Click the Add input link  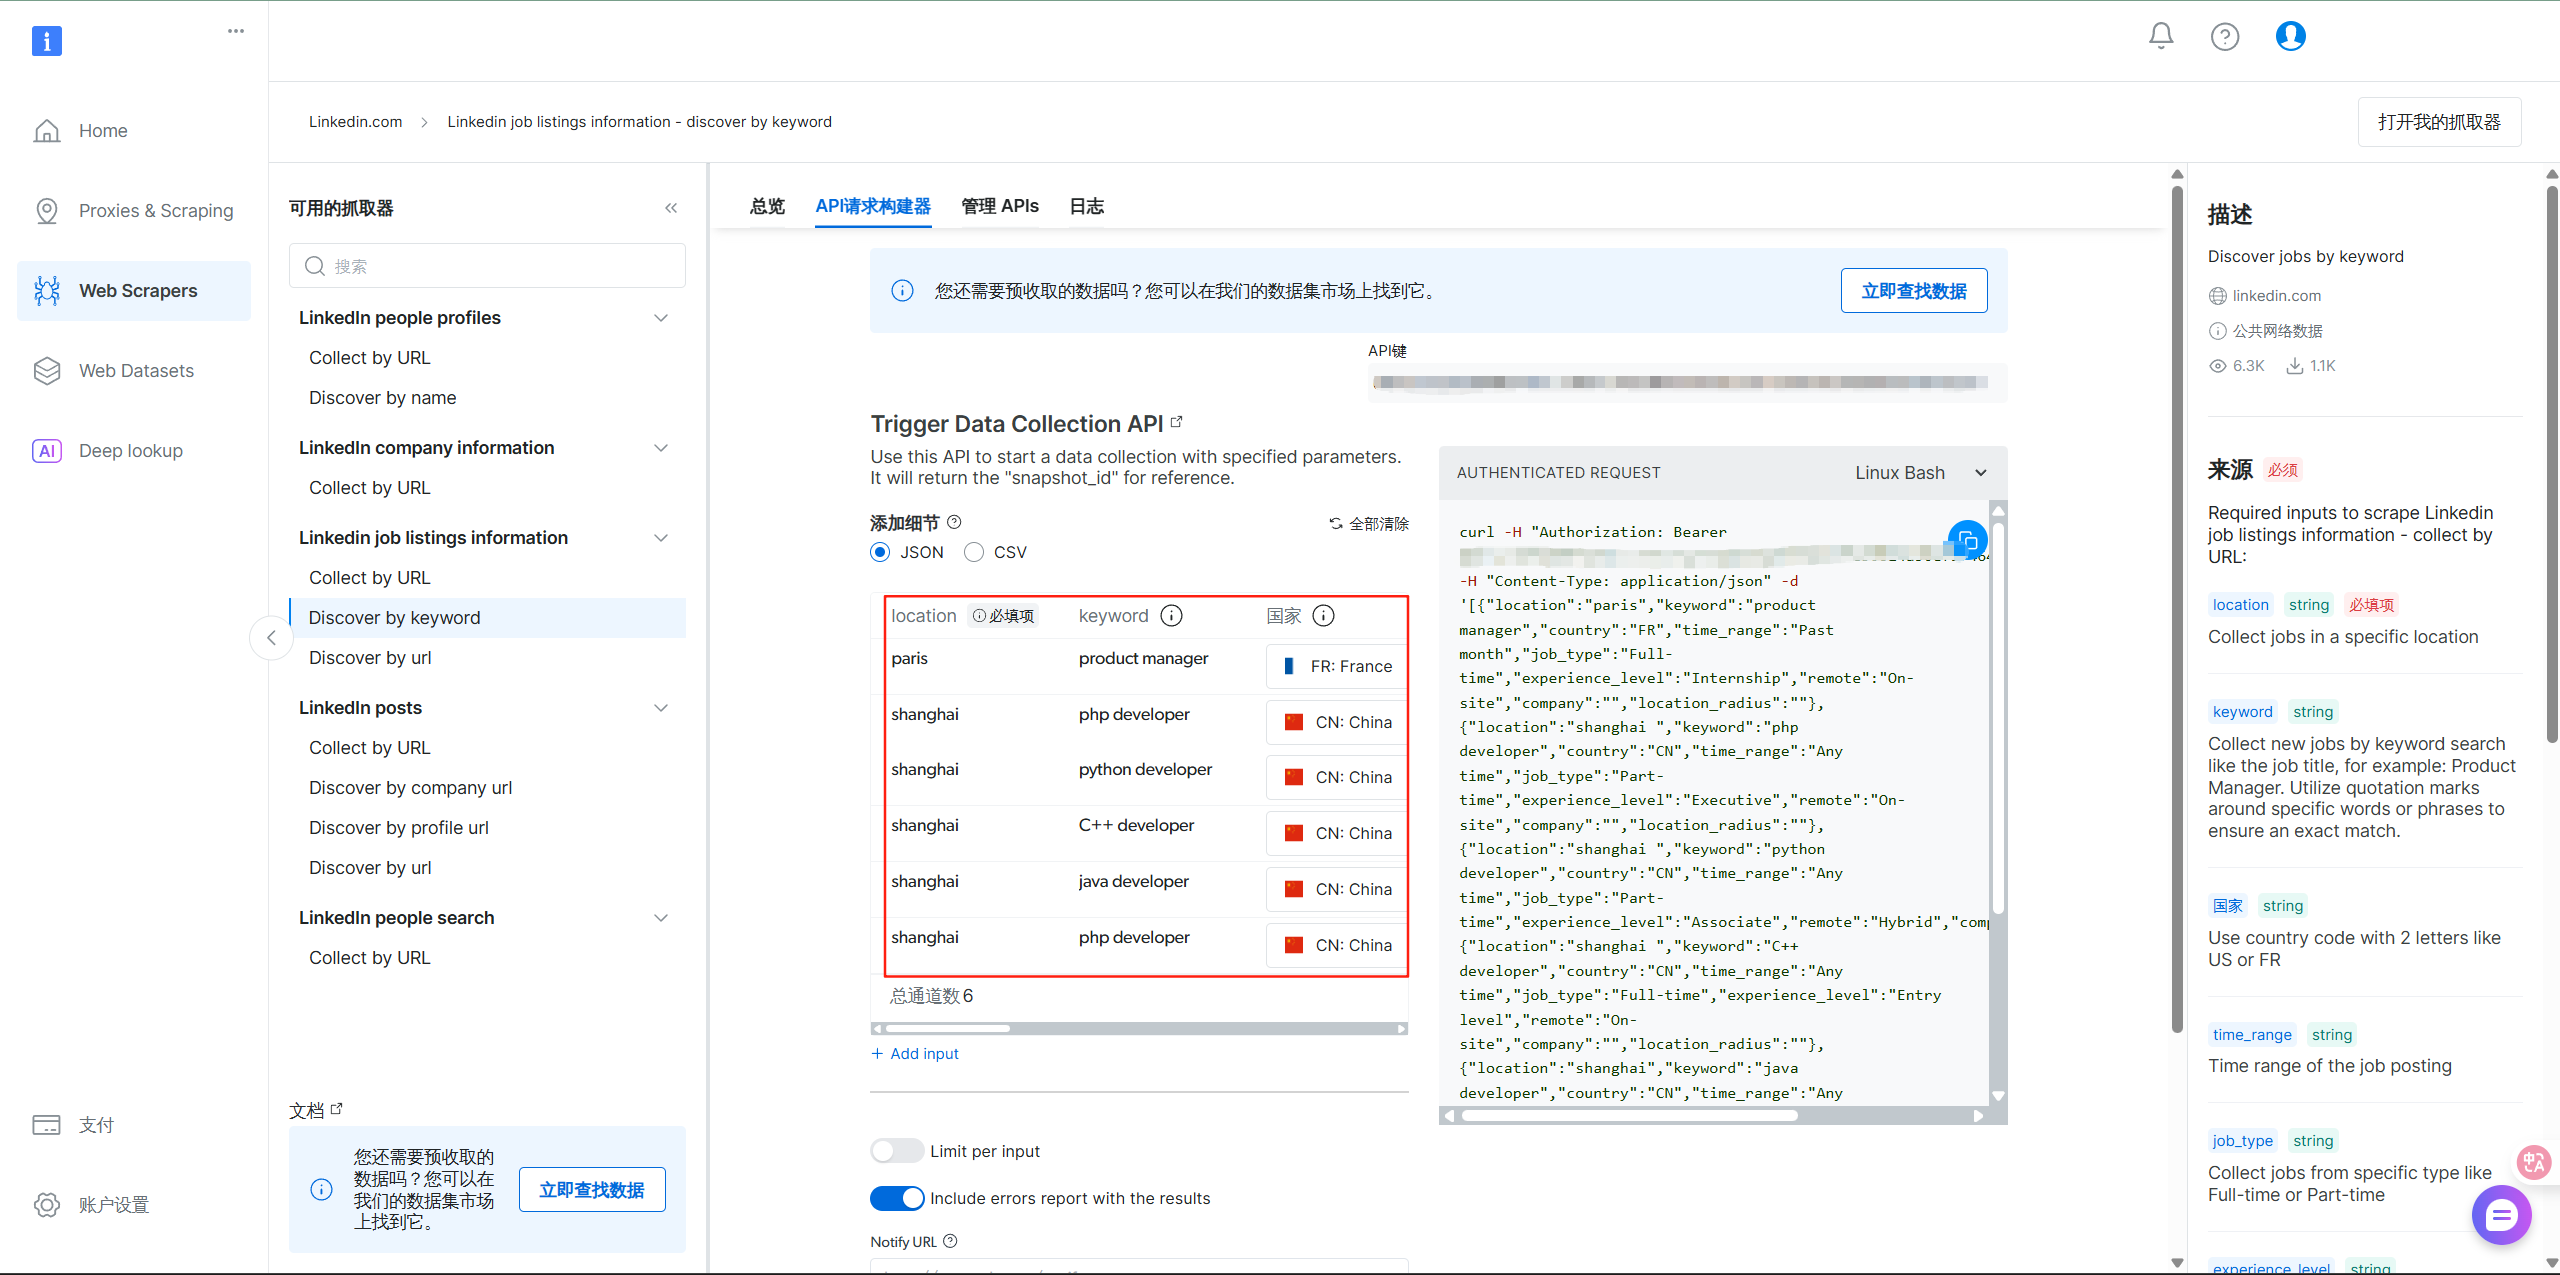point(915,1054)
